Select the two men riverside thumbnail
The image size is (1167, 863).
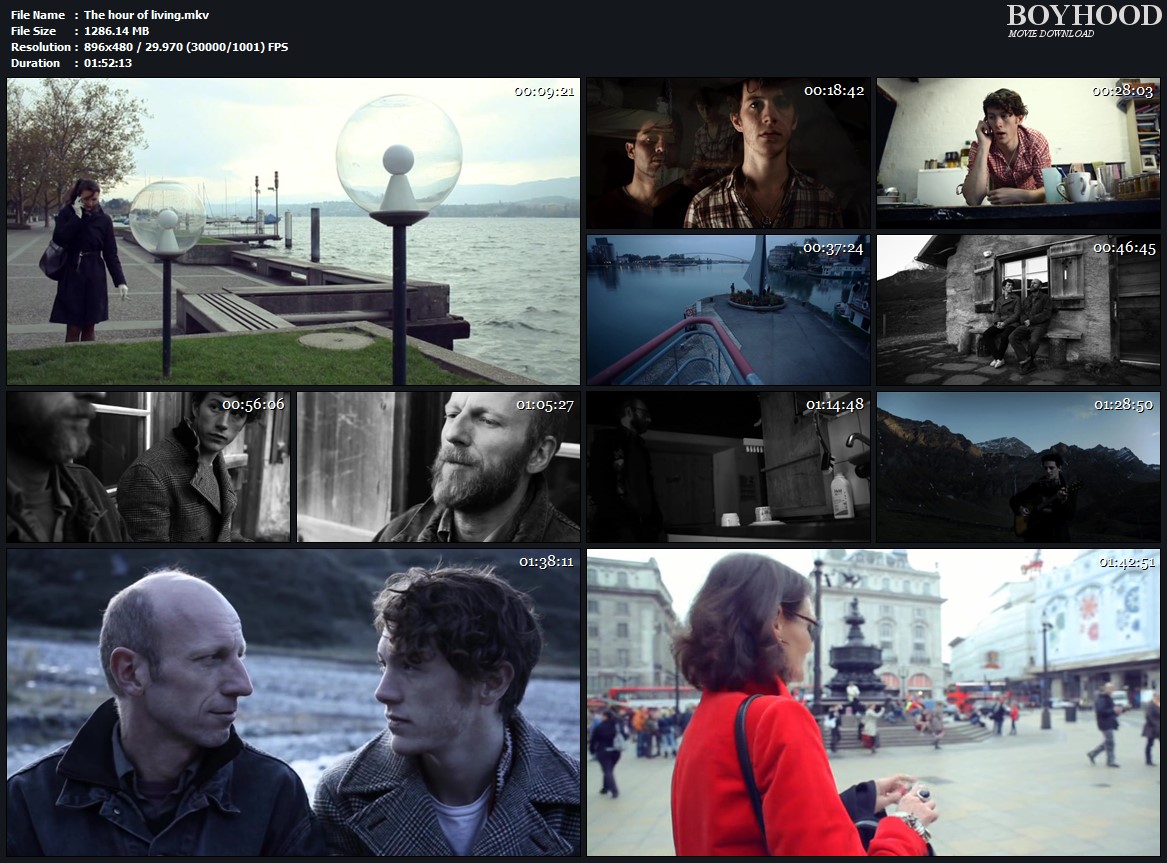(293, 702)
